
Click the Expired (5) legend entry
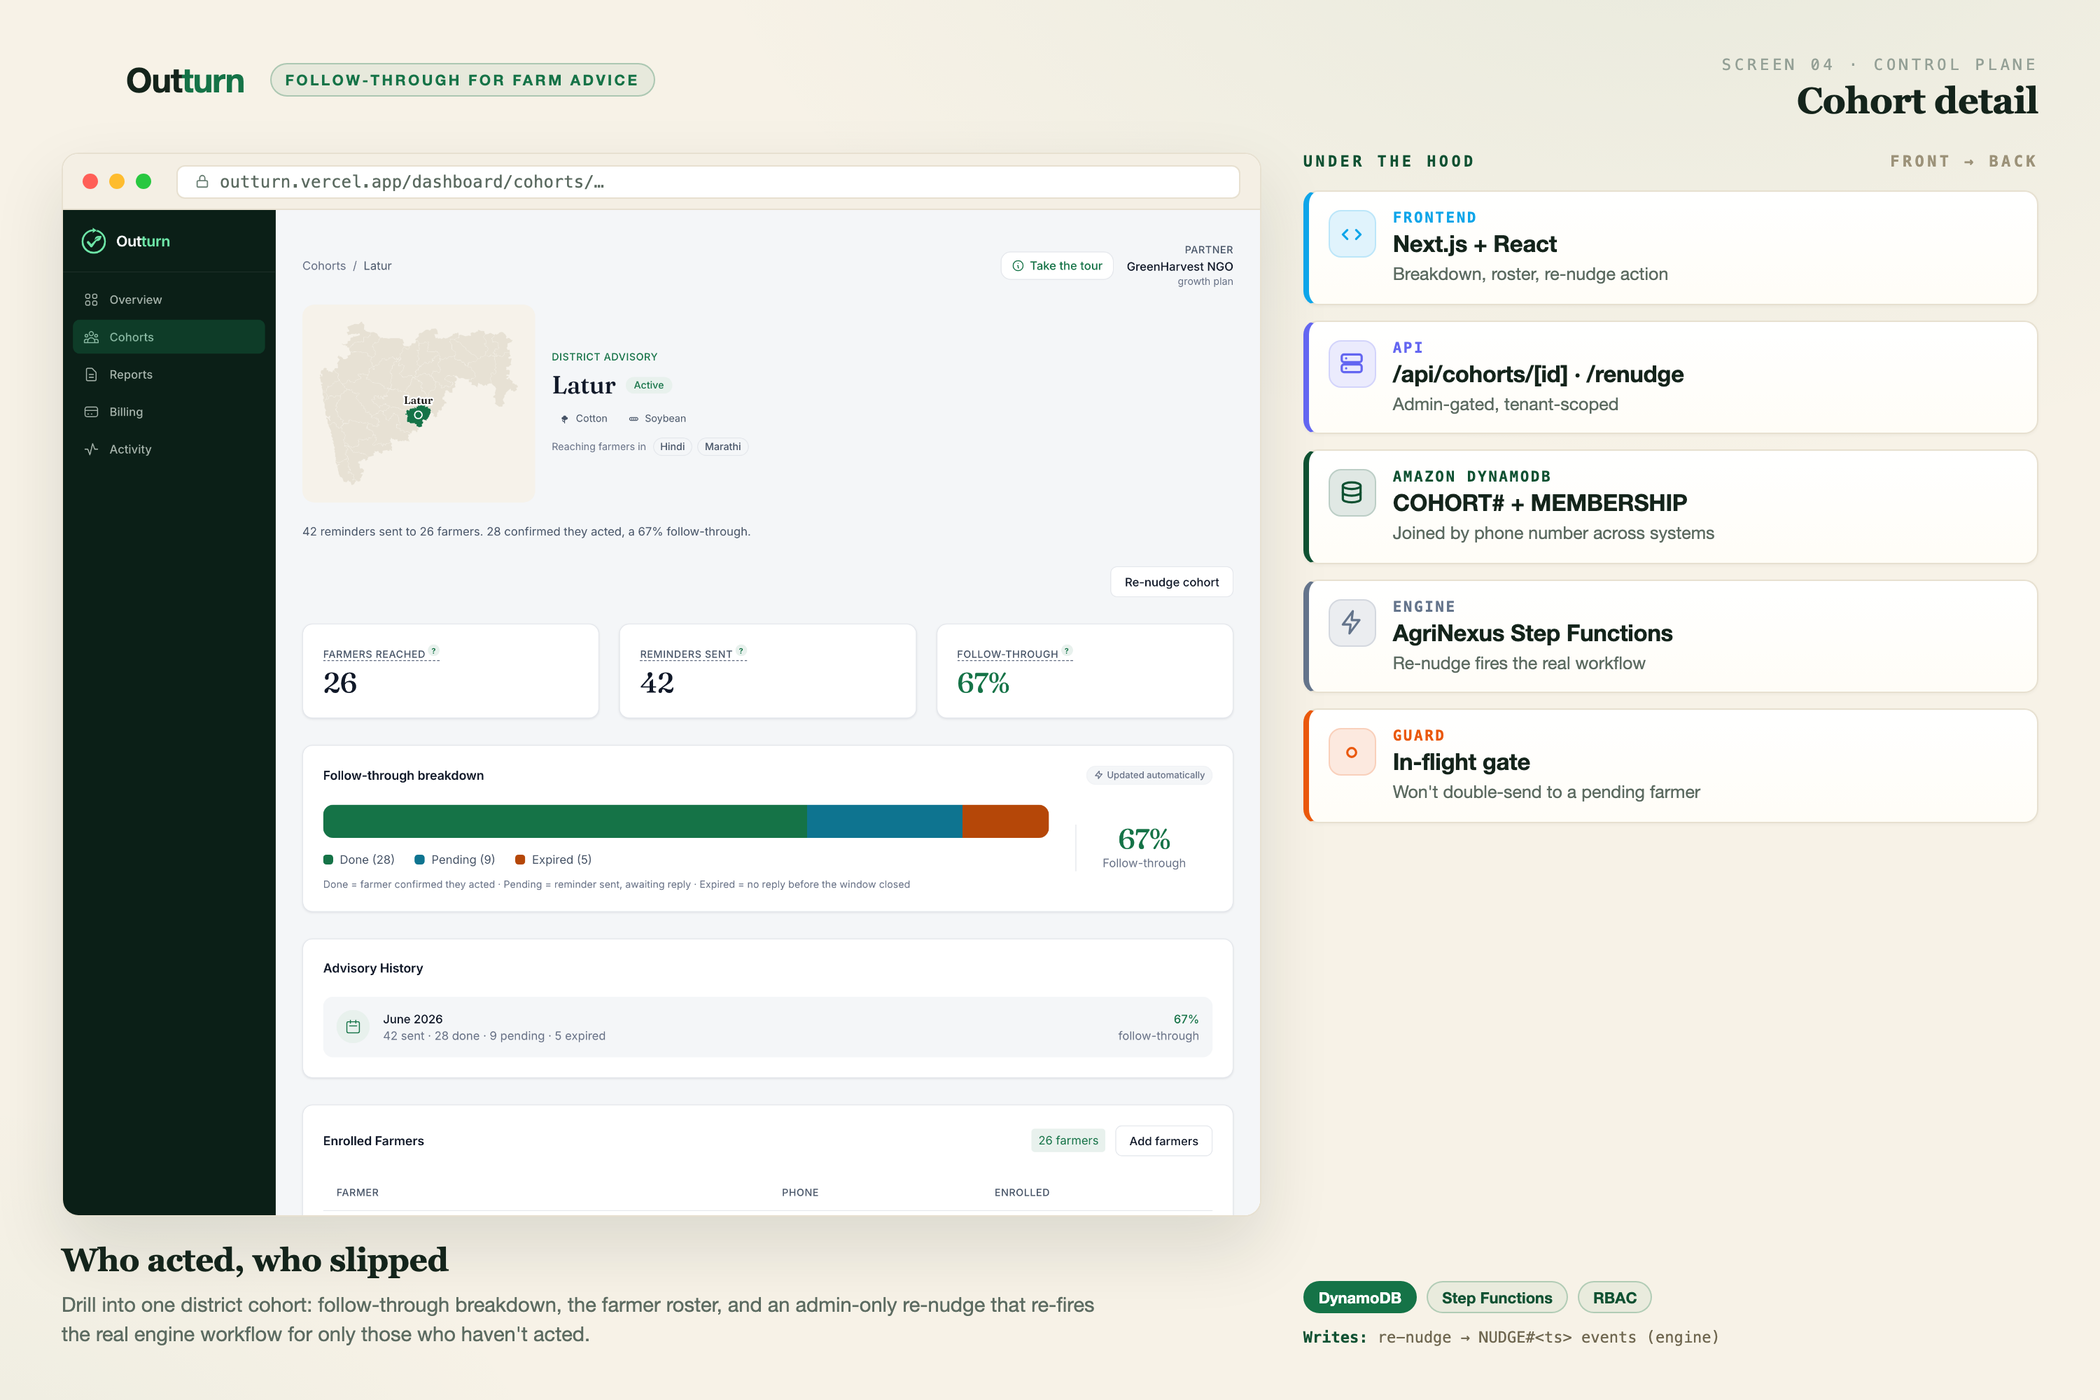tap(553, 860)
